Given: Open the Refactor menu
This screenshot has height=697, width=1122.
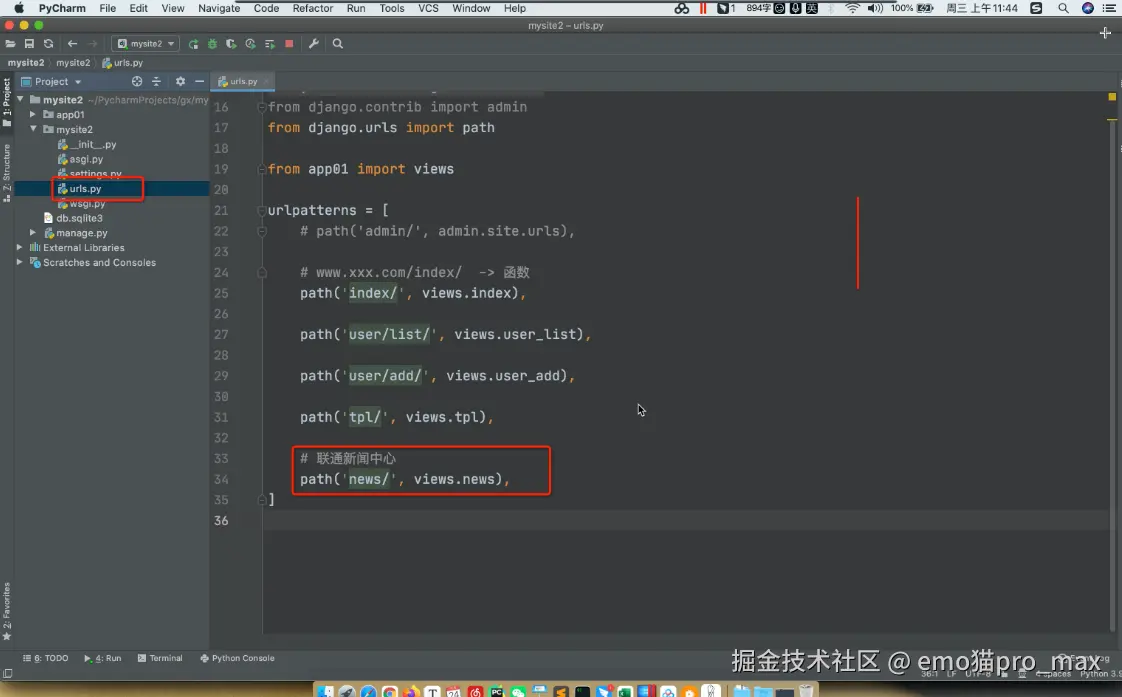Looking at the screenshot, I should (x=313, y=9).
